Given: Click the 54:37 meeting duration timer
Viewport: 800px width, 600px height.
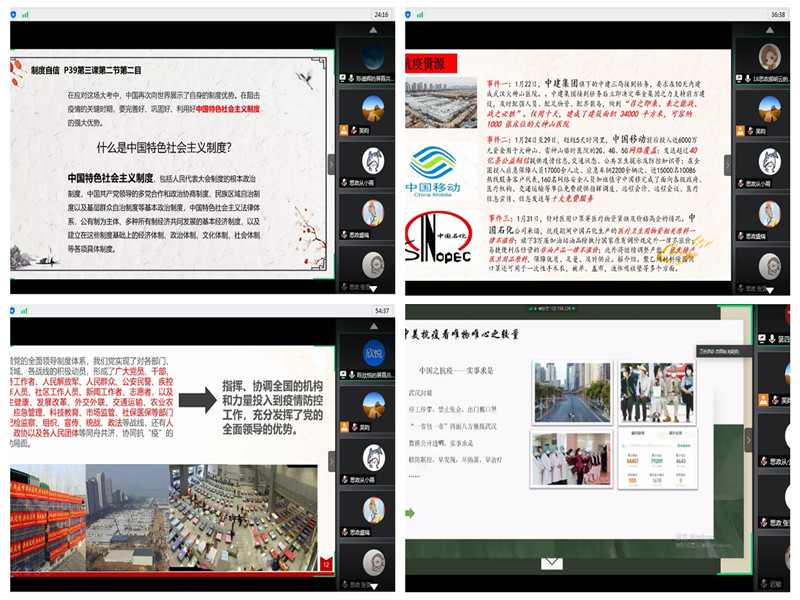Looking at the screenshot, I should (x=380, y=311).
